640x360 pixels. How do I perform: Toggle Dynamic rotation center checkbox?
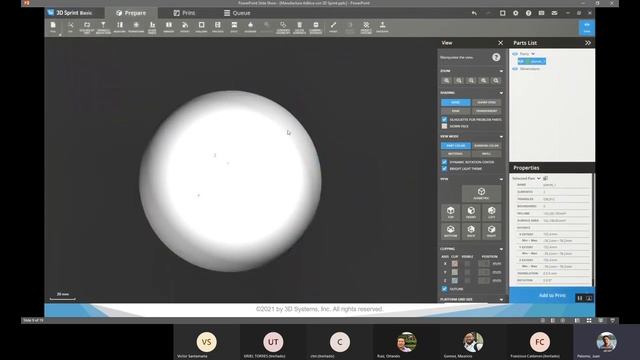(444, 162)
